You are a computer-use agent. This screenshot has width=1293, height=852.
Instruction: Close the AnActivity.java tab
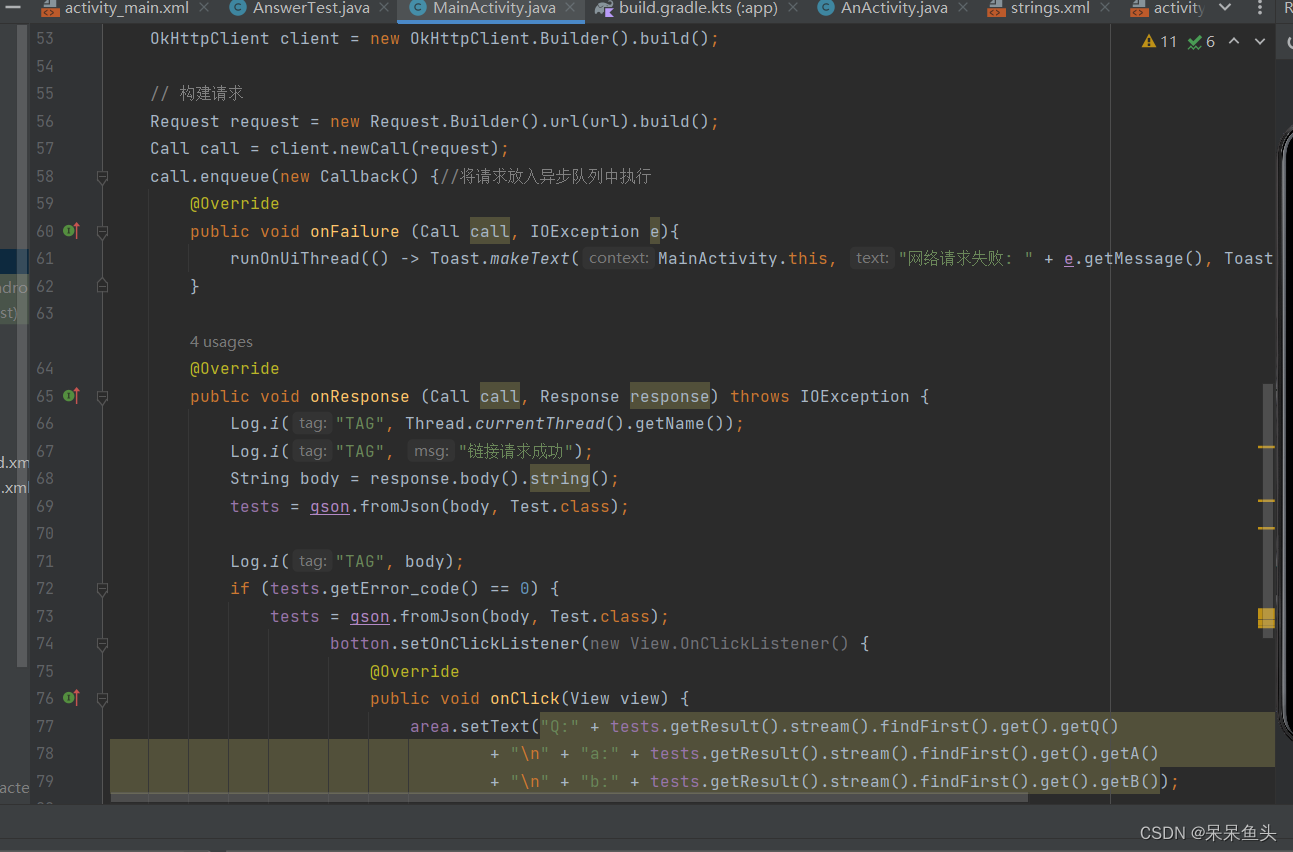[x=963, y=8]
